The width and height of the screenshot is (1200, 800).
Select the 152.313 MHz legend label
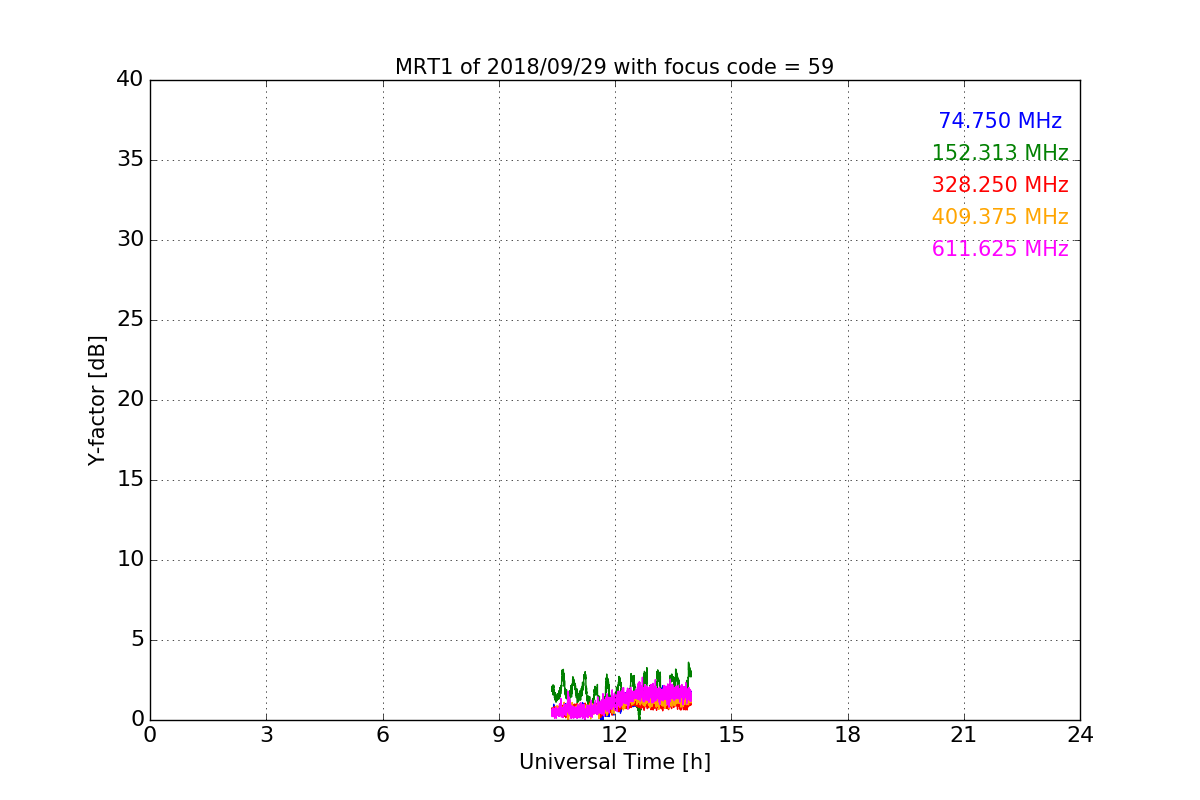pyautogui.click(x=1000, y=153)
